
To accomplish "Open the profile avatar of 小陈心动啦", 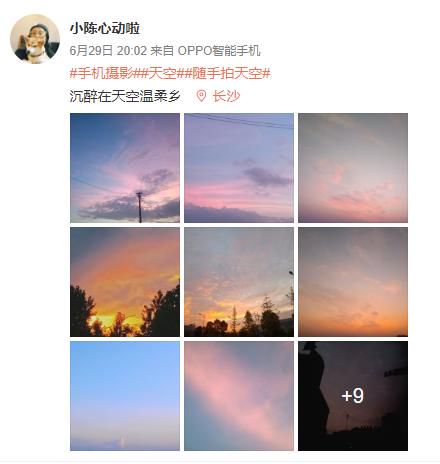I will point(35,39).
